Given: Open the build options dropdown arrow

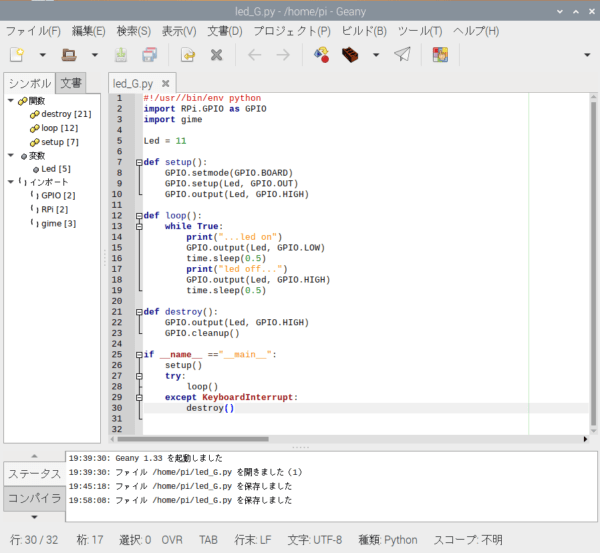Looking at the screenshot, I should click(376, 55).
